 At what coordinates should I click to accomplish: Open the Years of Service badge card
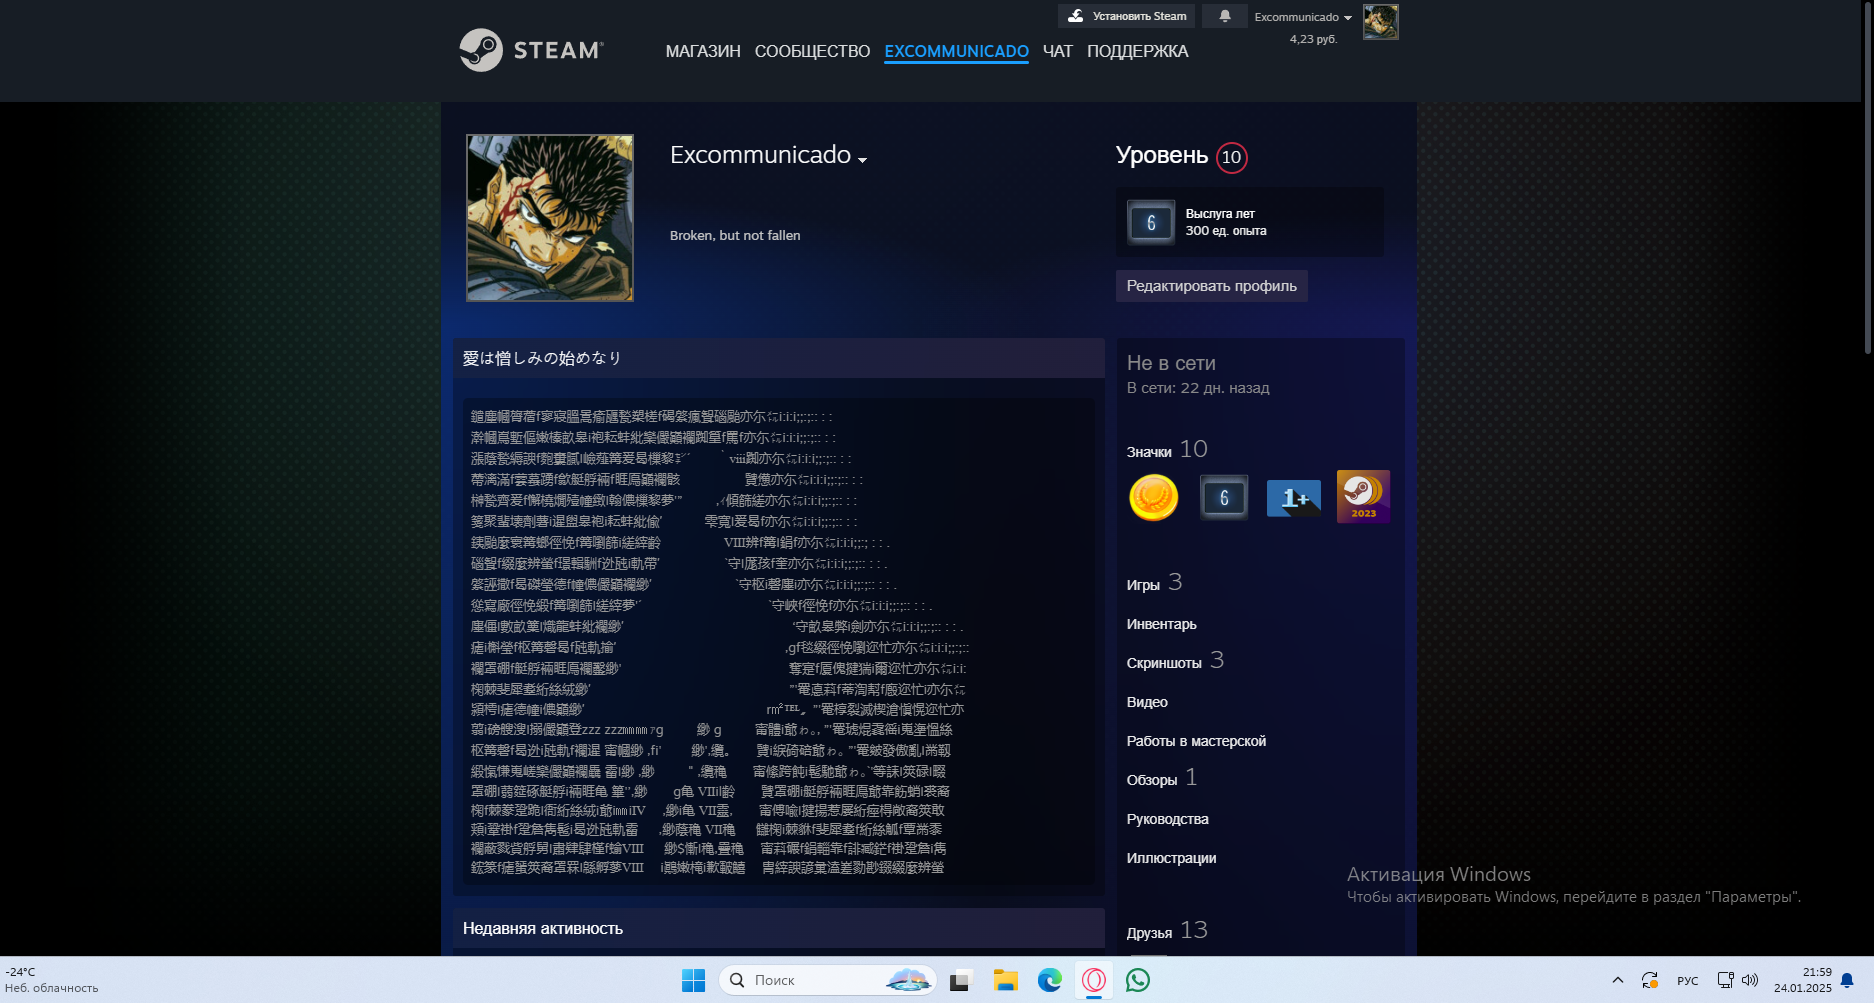[x=1249, y=222]
